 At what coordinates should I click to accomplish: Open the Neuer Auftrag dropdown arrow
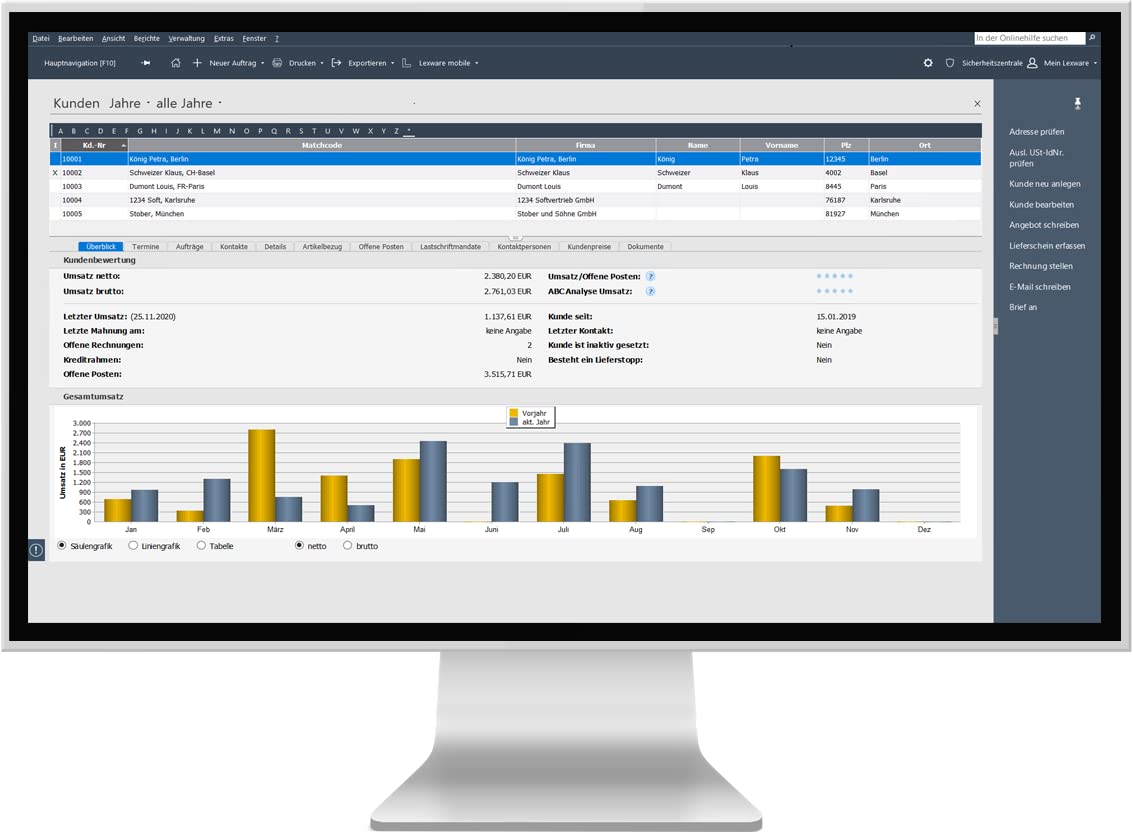262,64
